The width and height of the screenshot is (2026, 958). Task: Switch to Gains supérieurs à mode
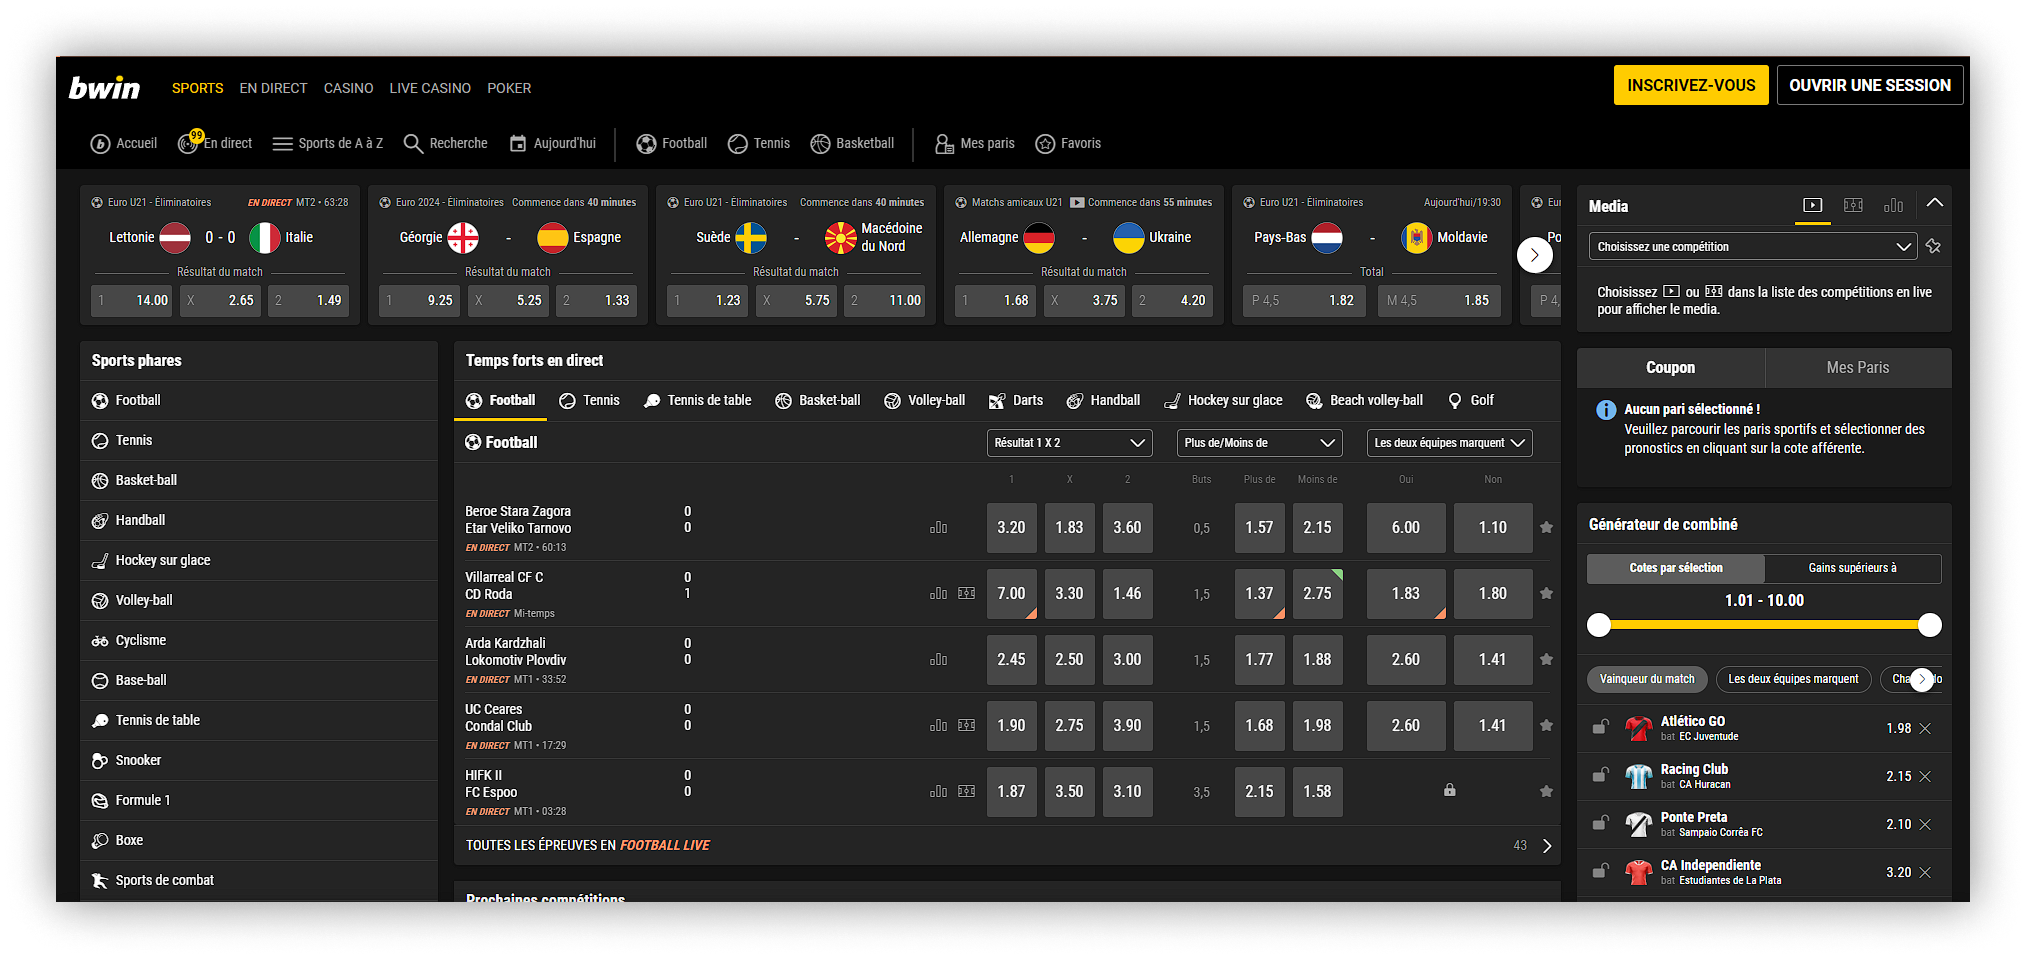(1853, 568)
